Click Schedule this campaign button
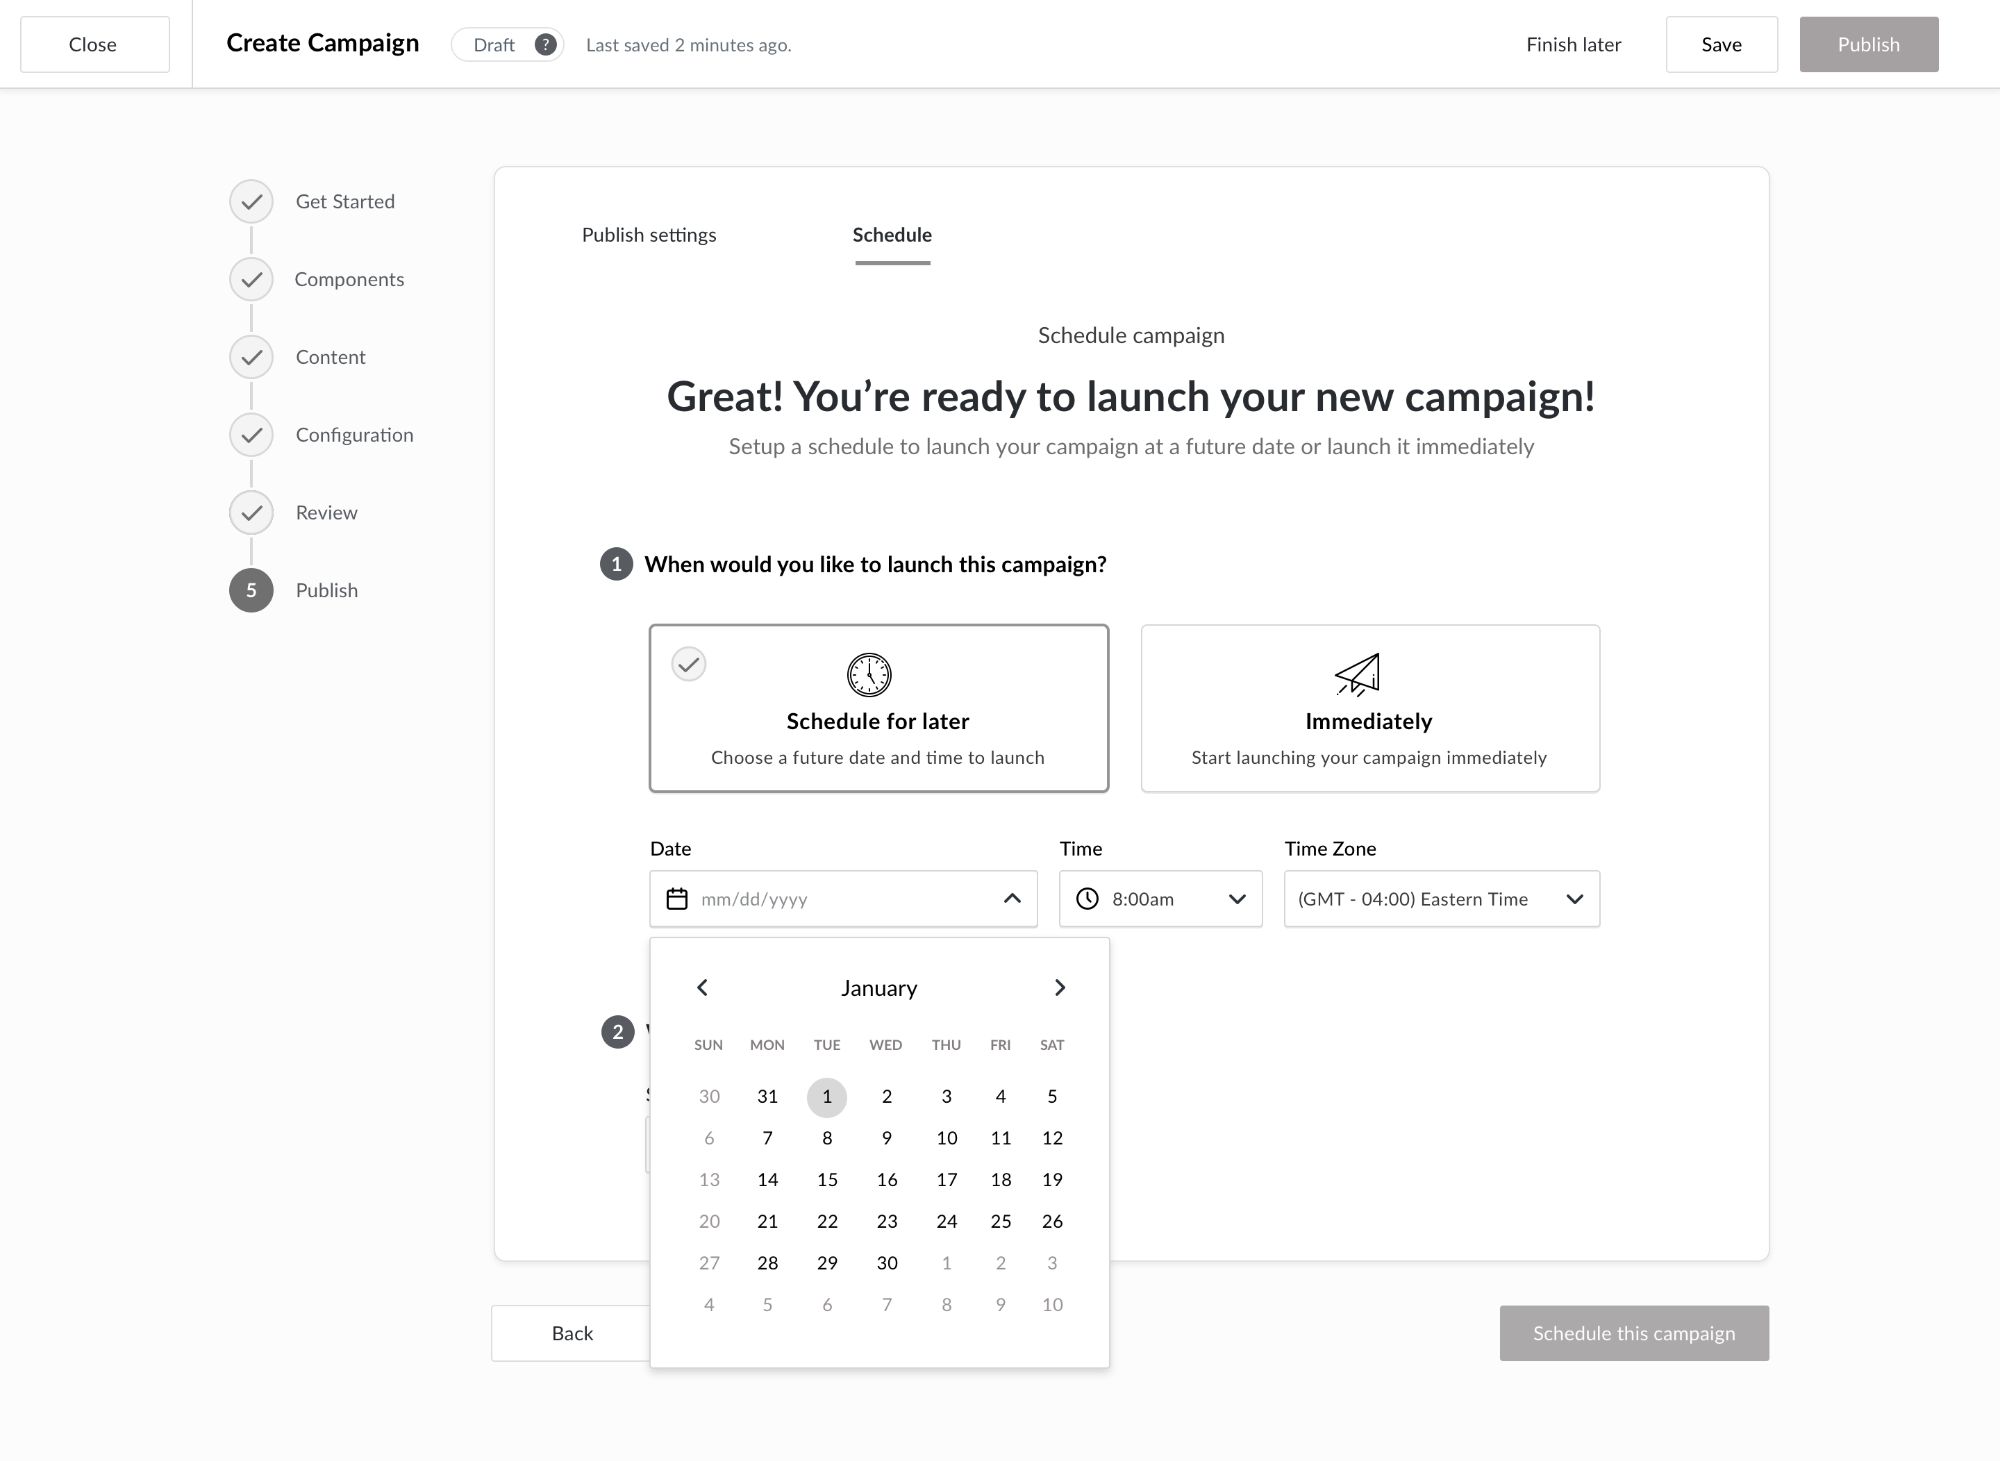 point(1634,1333)
